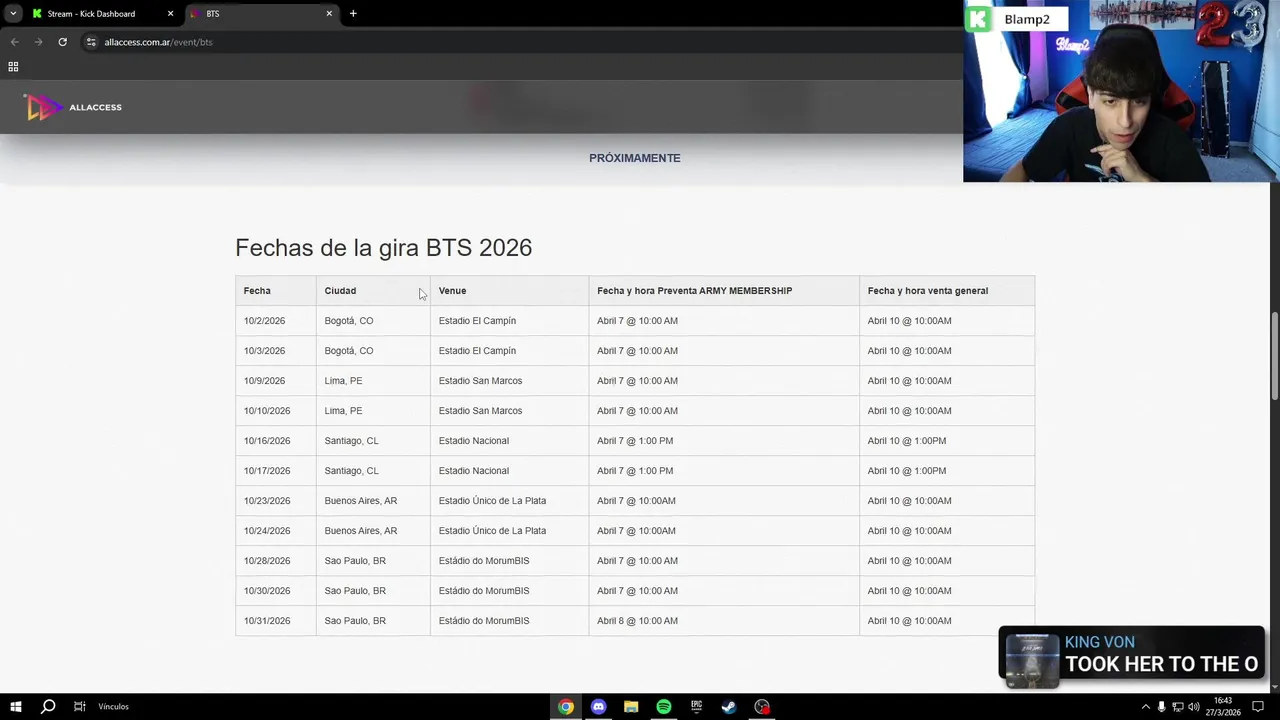
Task: Open Epic Games Launcher from taskbar
Action: click(x=696, y=707)
